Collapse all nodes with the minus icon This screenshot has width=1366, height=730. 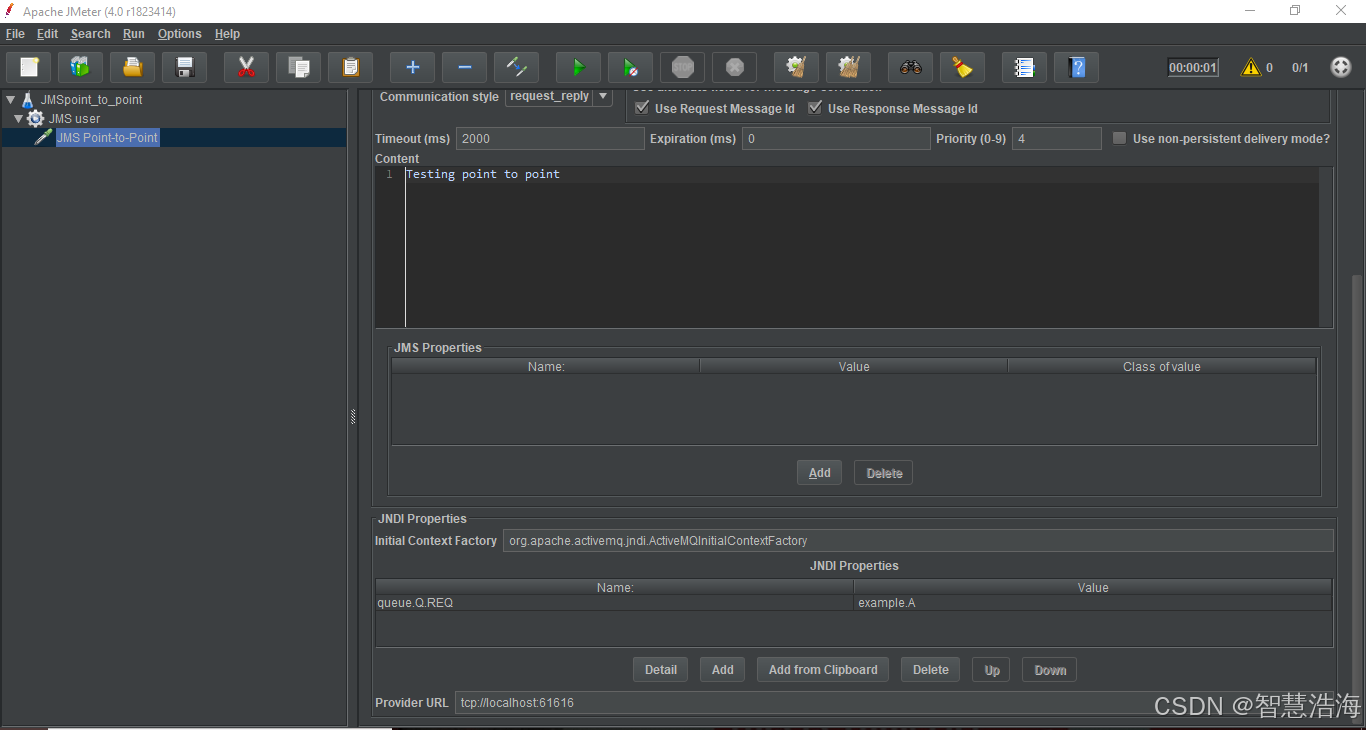pyautogui.click(x=464, y=67)
